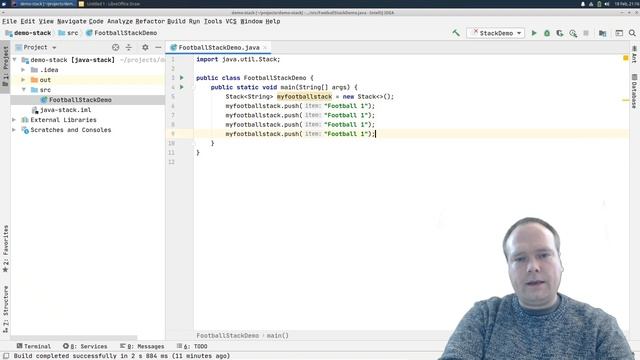This screenshot has height=360, width=640.
Task: Open StackDemo run configuration dropdown
Action: point(496,33)
